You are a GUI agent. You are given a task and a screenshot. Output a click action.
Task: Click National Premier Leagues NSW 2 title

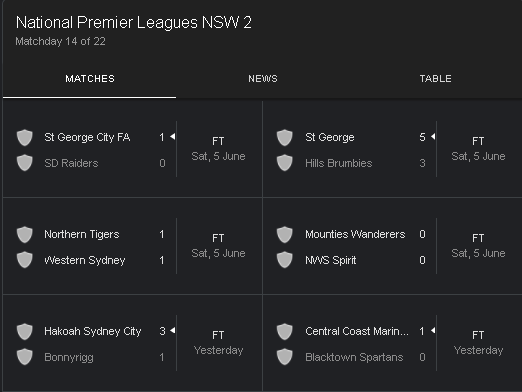(x=134, y=23)
